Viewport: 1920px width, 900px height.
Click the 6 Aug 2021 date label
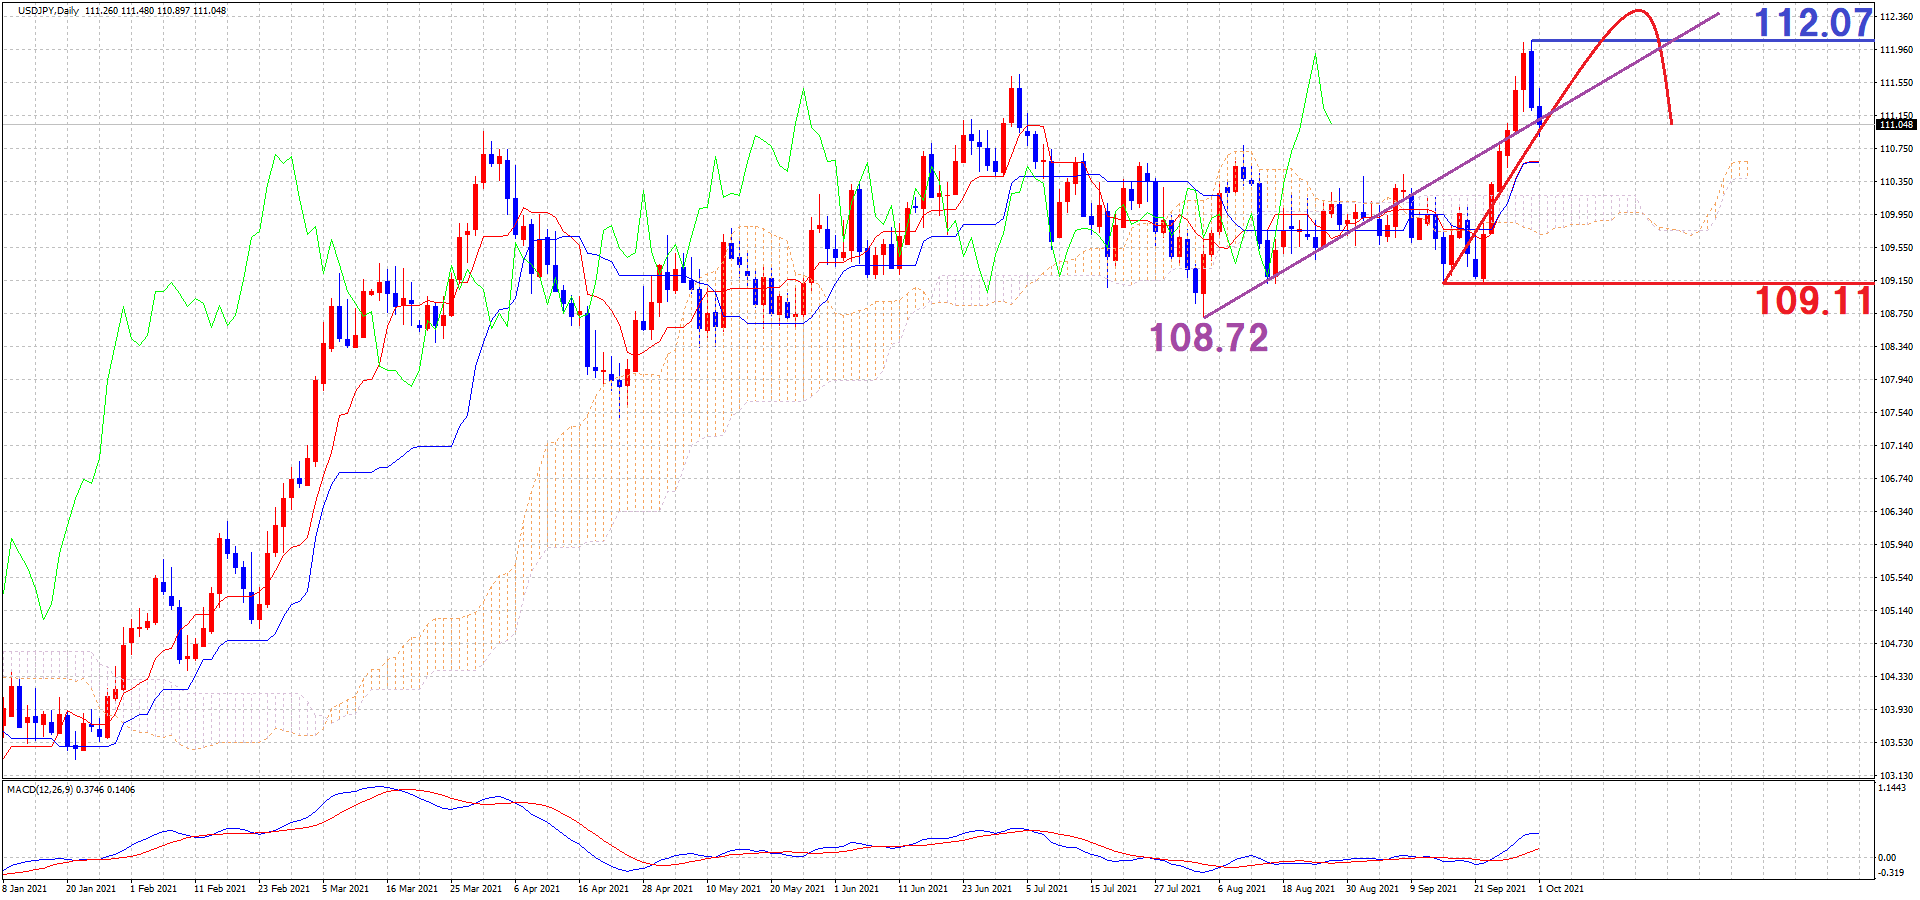click(x=1241, y=888)
